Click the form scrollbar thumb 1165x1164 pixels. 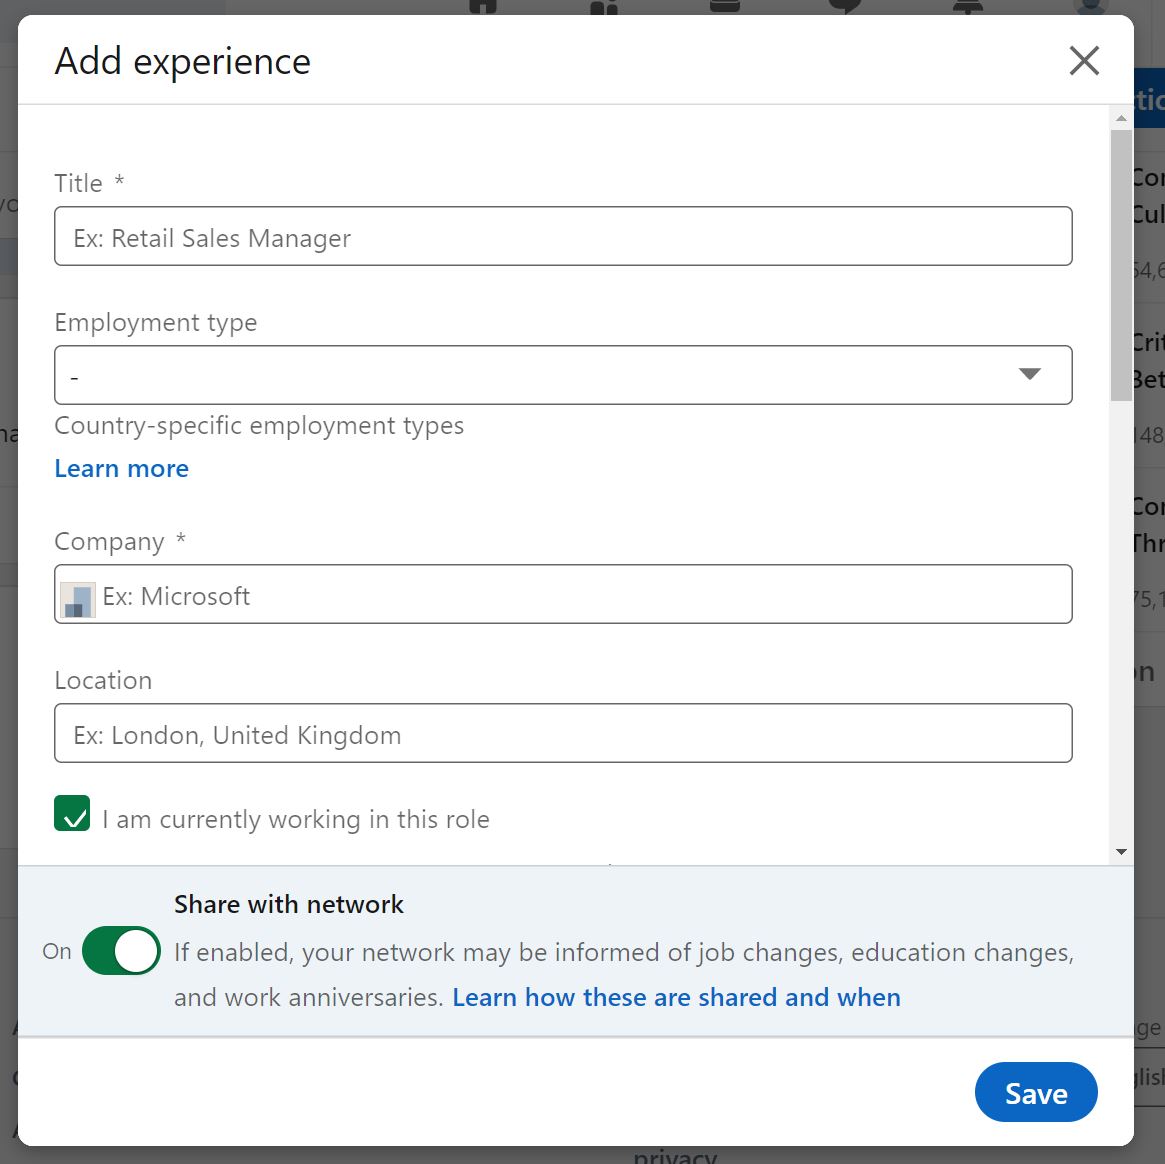tap(1121, 265)
